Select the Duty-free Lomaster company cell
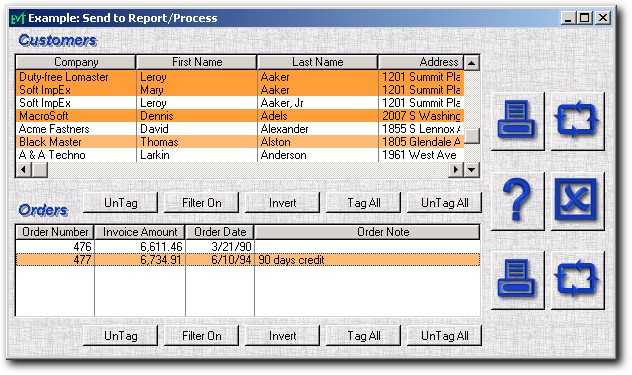The height and width of the screenshot is (375, 632). [x=76, y=77]
